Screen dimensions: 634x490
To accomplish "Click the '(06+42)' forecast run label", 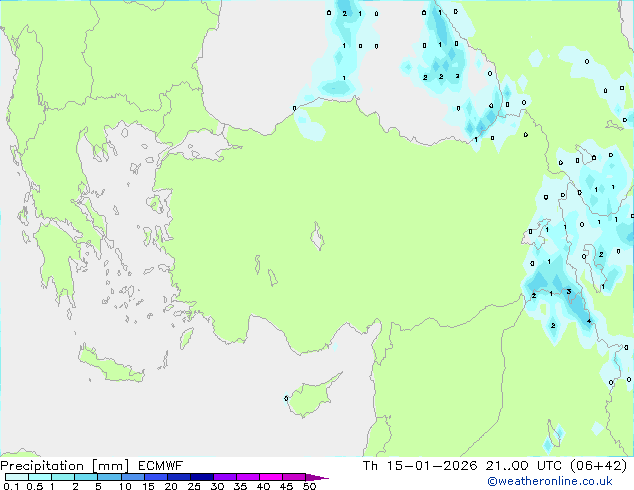I will pyautogui.click(x=598, y=466).
